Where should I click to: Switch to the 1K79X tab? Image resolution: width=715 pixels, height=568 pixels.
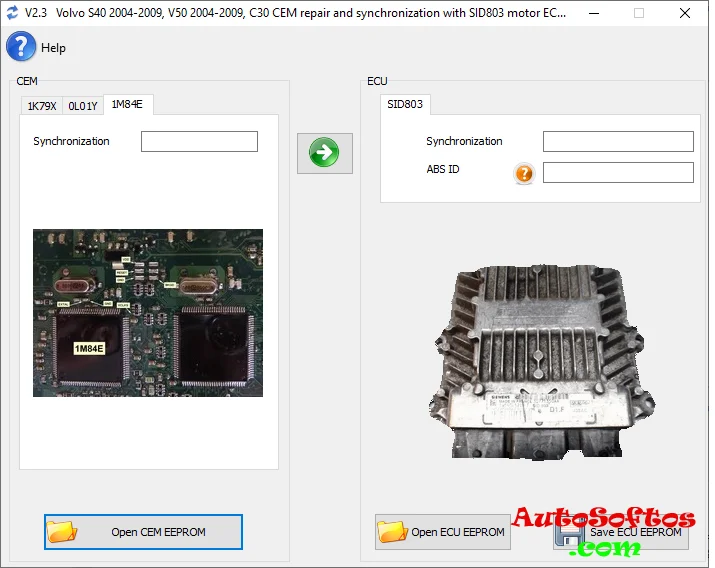pyautogui.click(x=41, y=106)
